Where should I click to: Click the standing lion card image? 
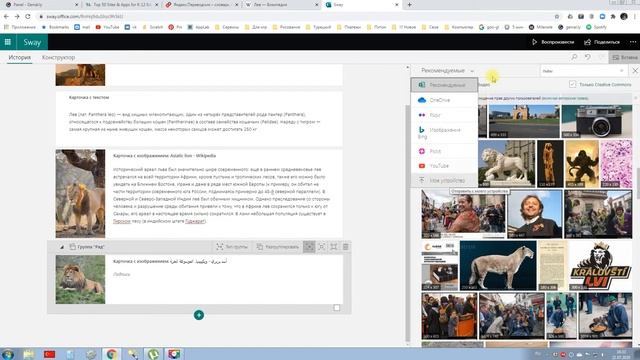click(80, 193)
